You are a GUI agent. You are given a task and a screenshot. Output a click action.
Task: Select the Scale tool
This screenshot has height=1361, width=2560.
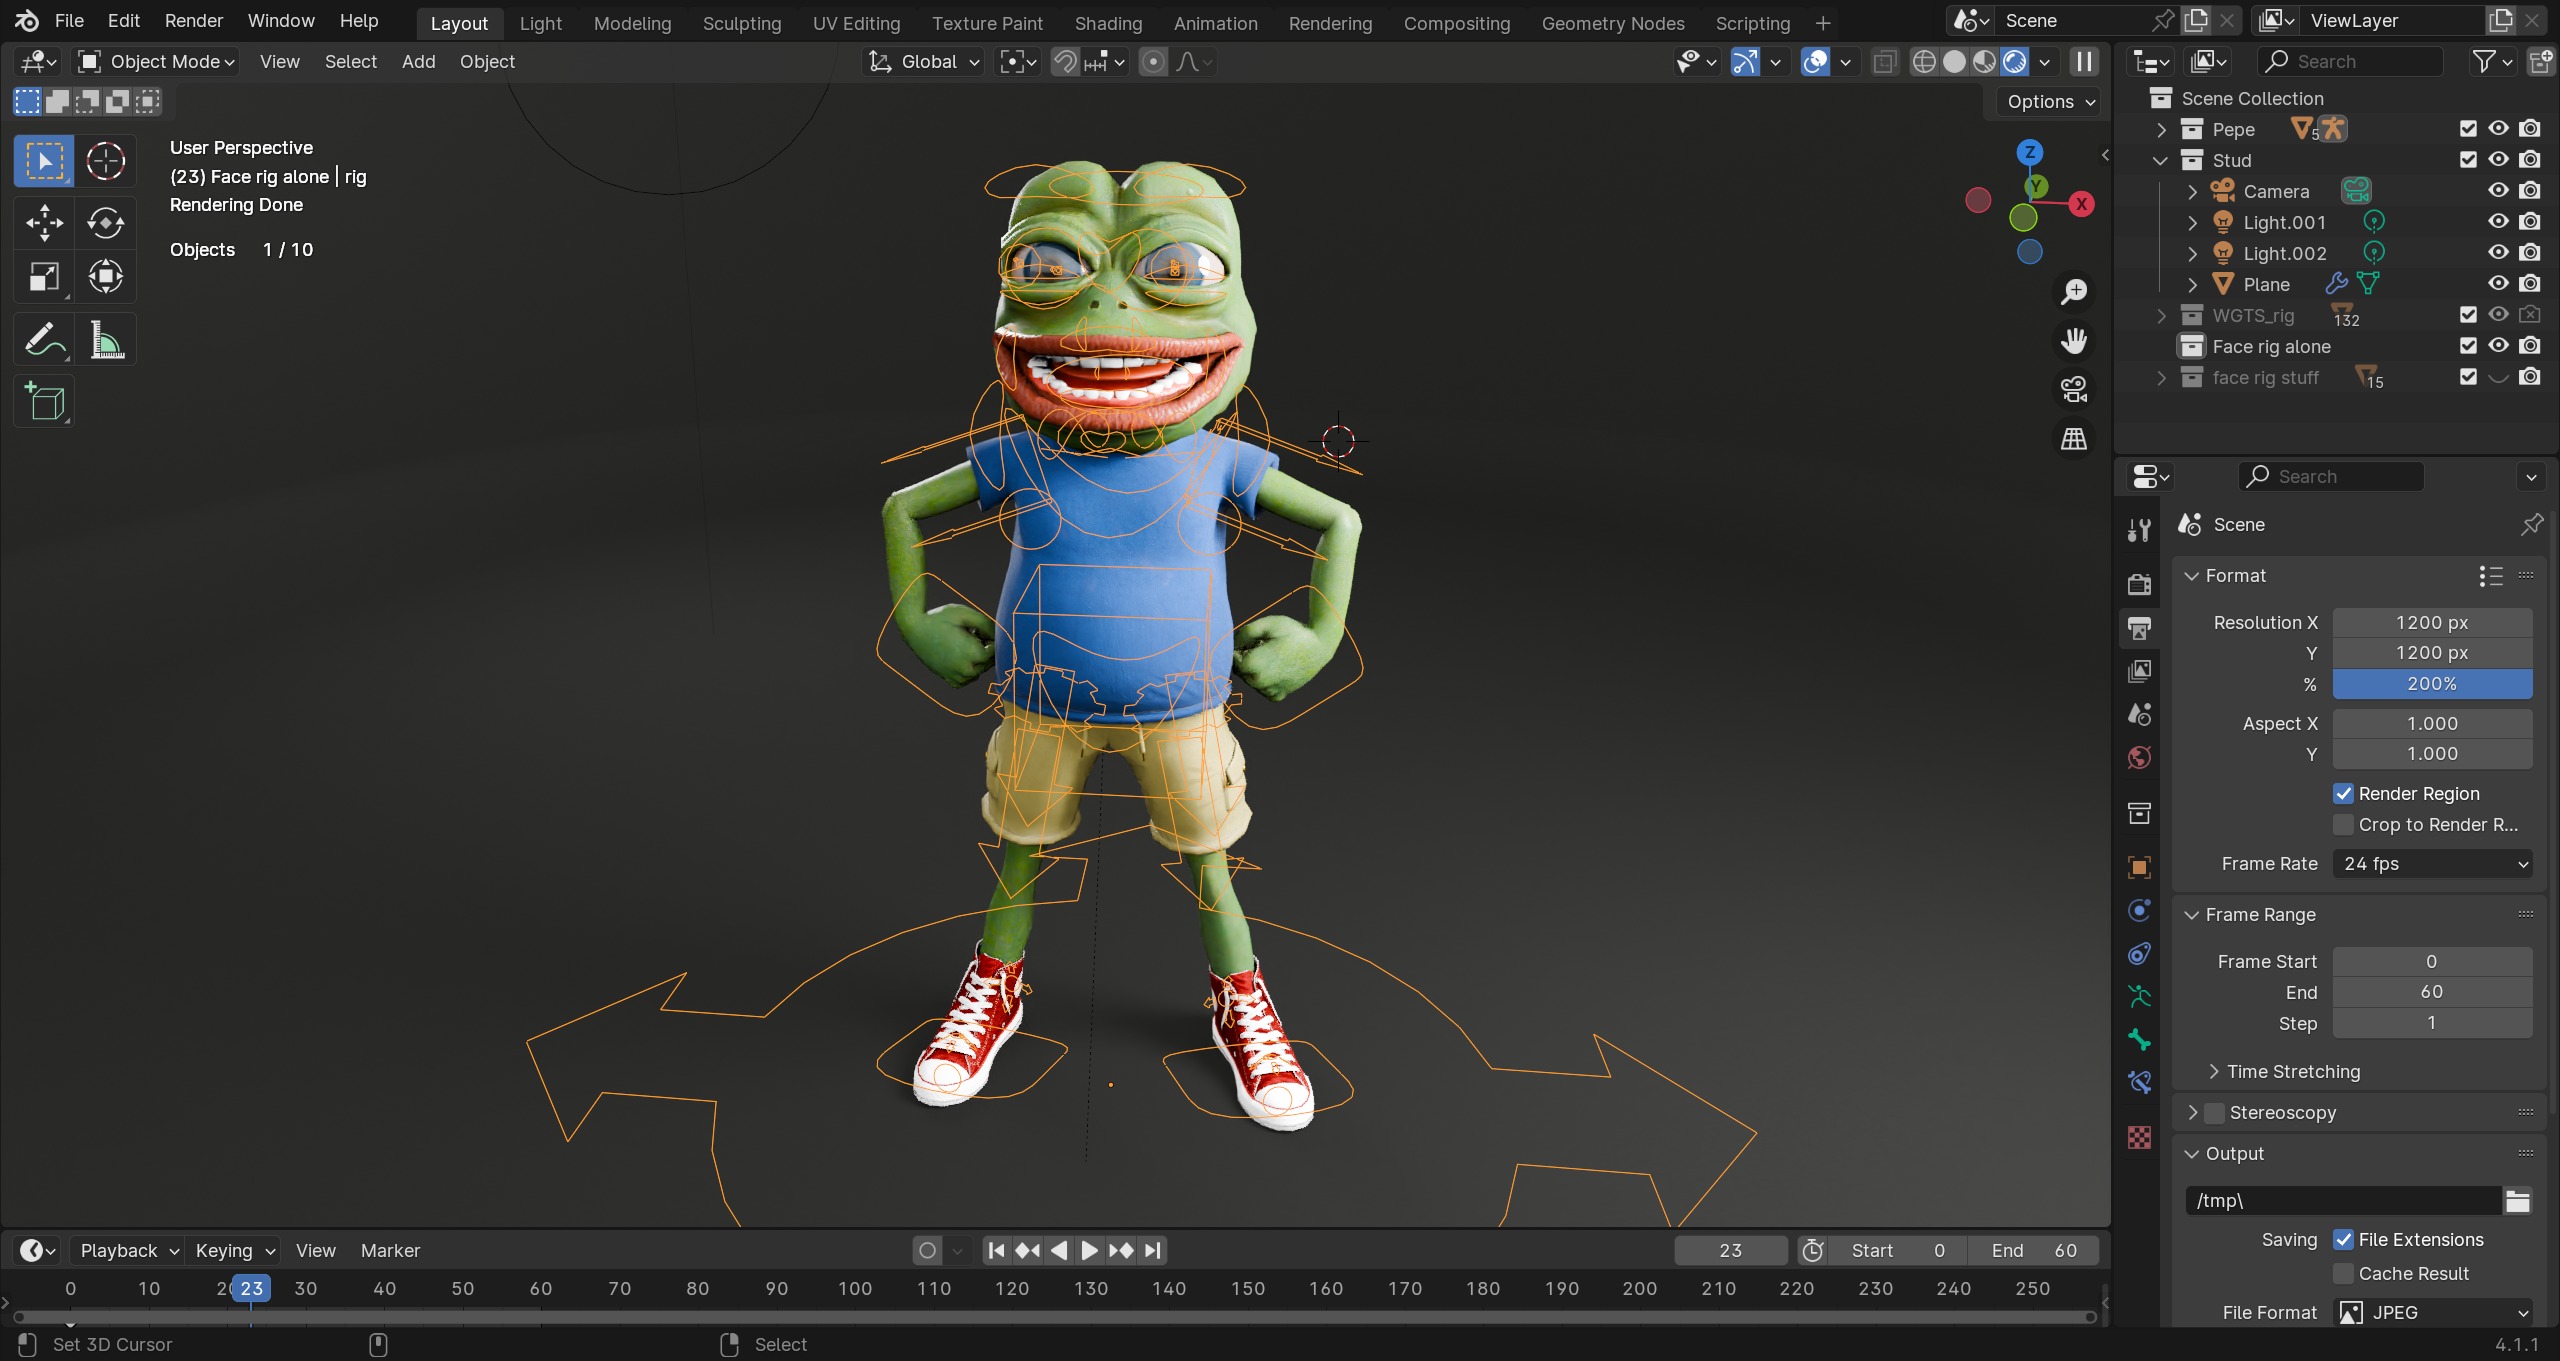[44, 277]
